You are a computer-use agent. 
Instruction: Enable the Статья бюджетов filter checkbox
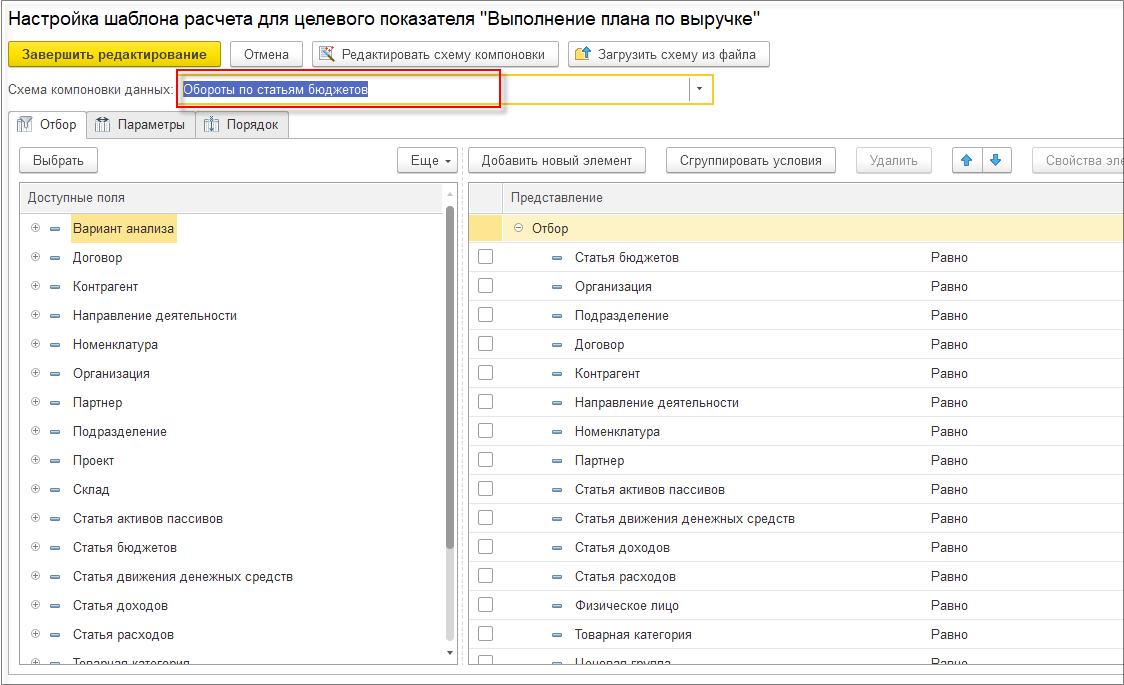click(x=485, y=257)
